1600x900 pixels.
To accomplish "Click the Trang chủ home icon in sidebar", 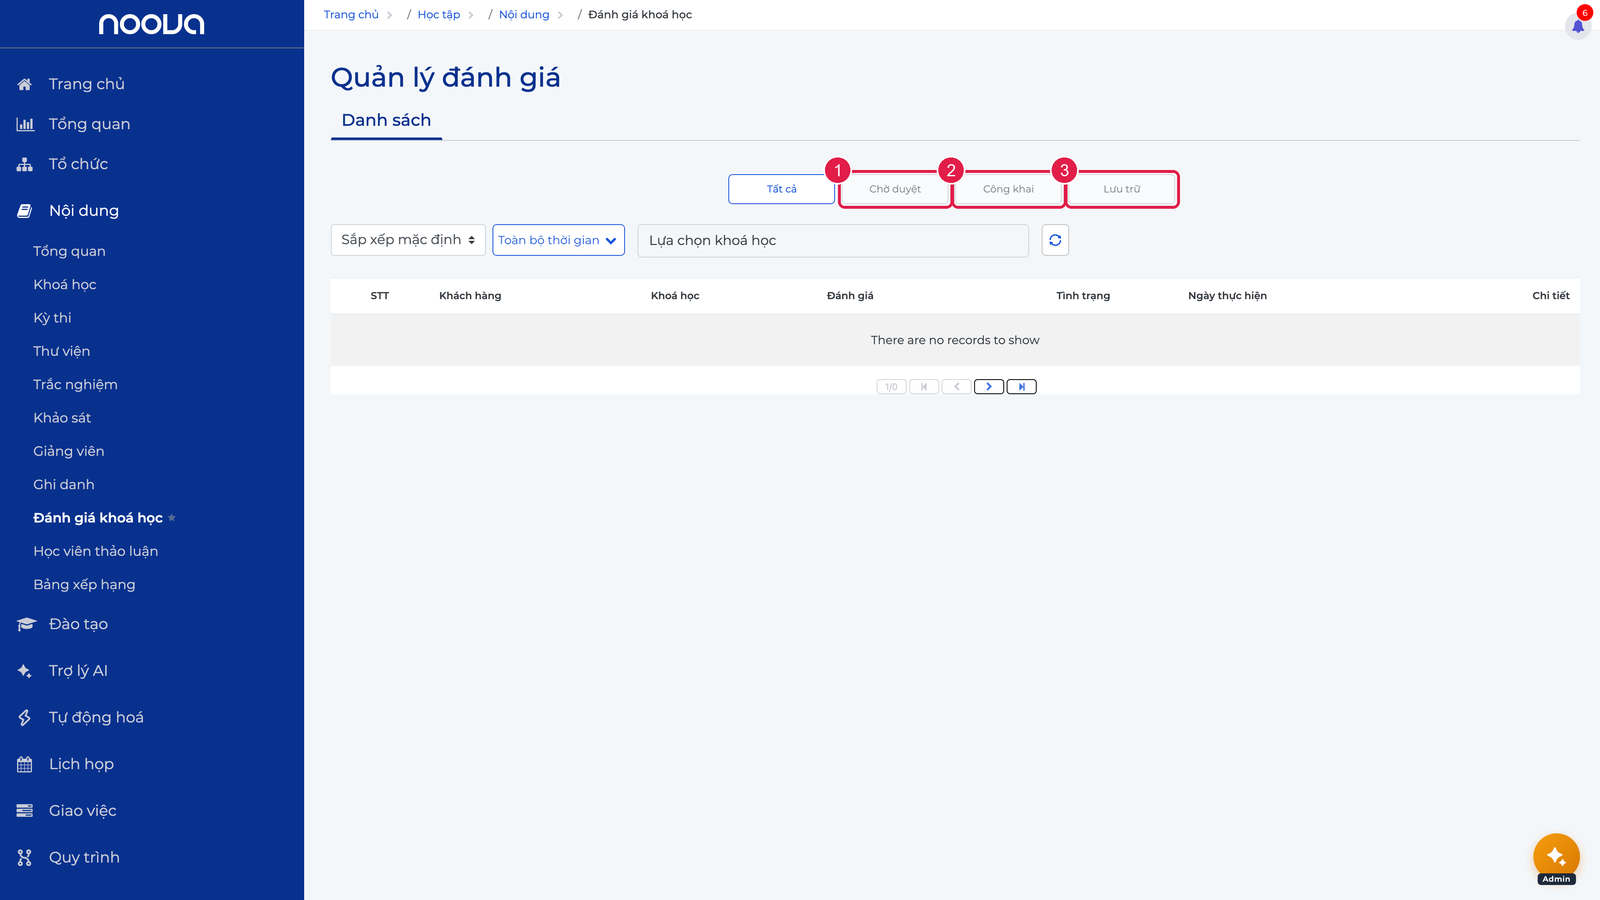I will coord(25,84).
